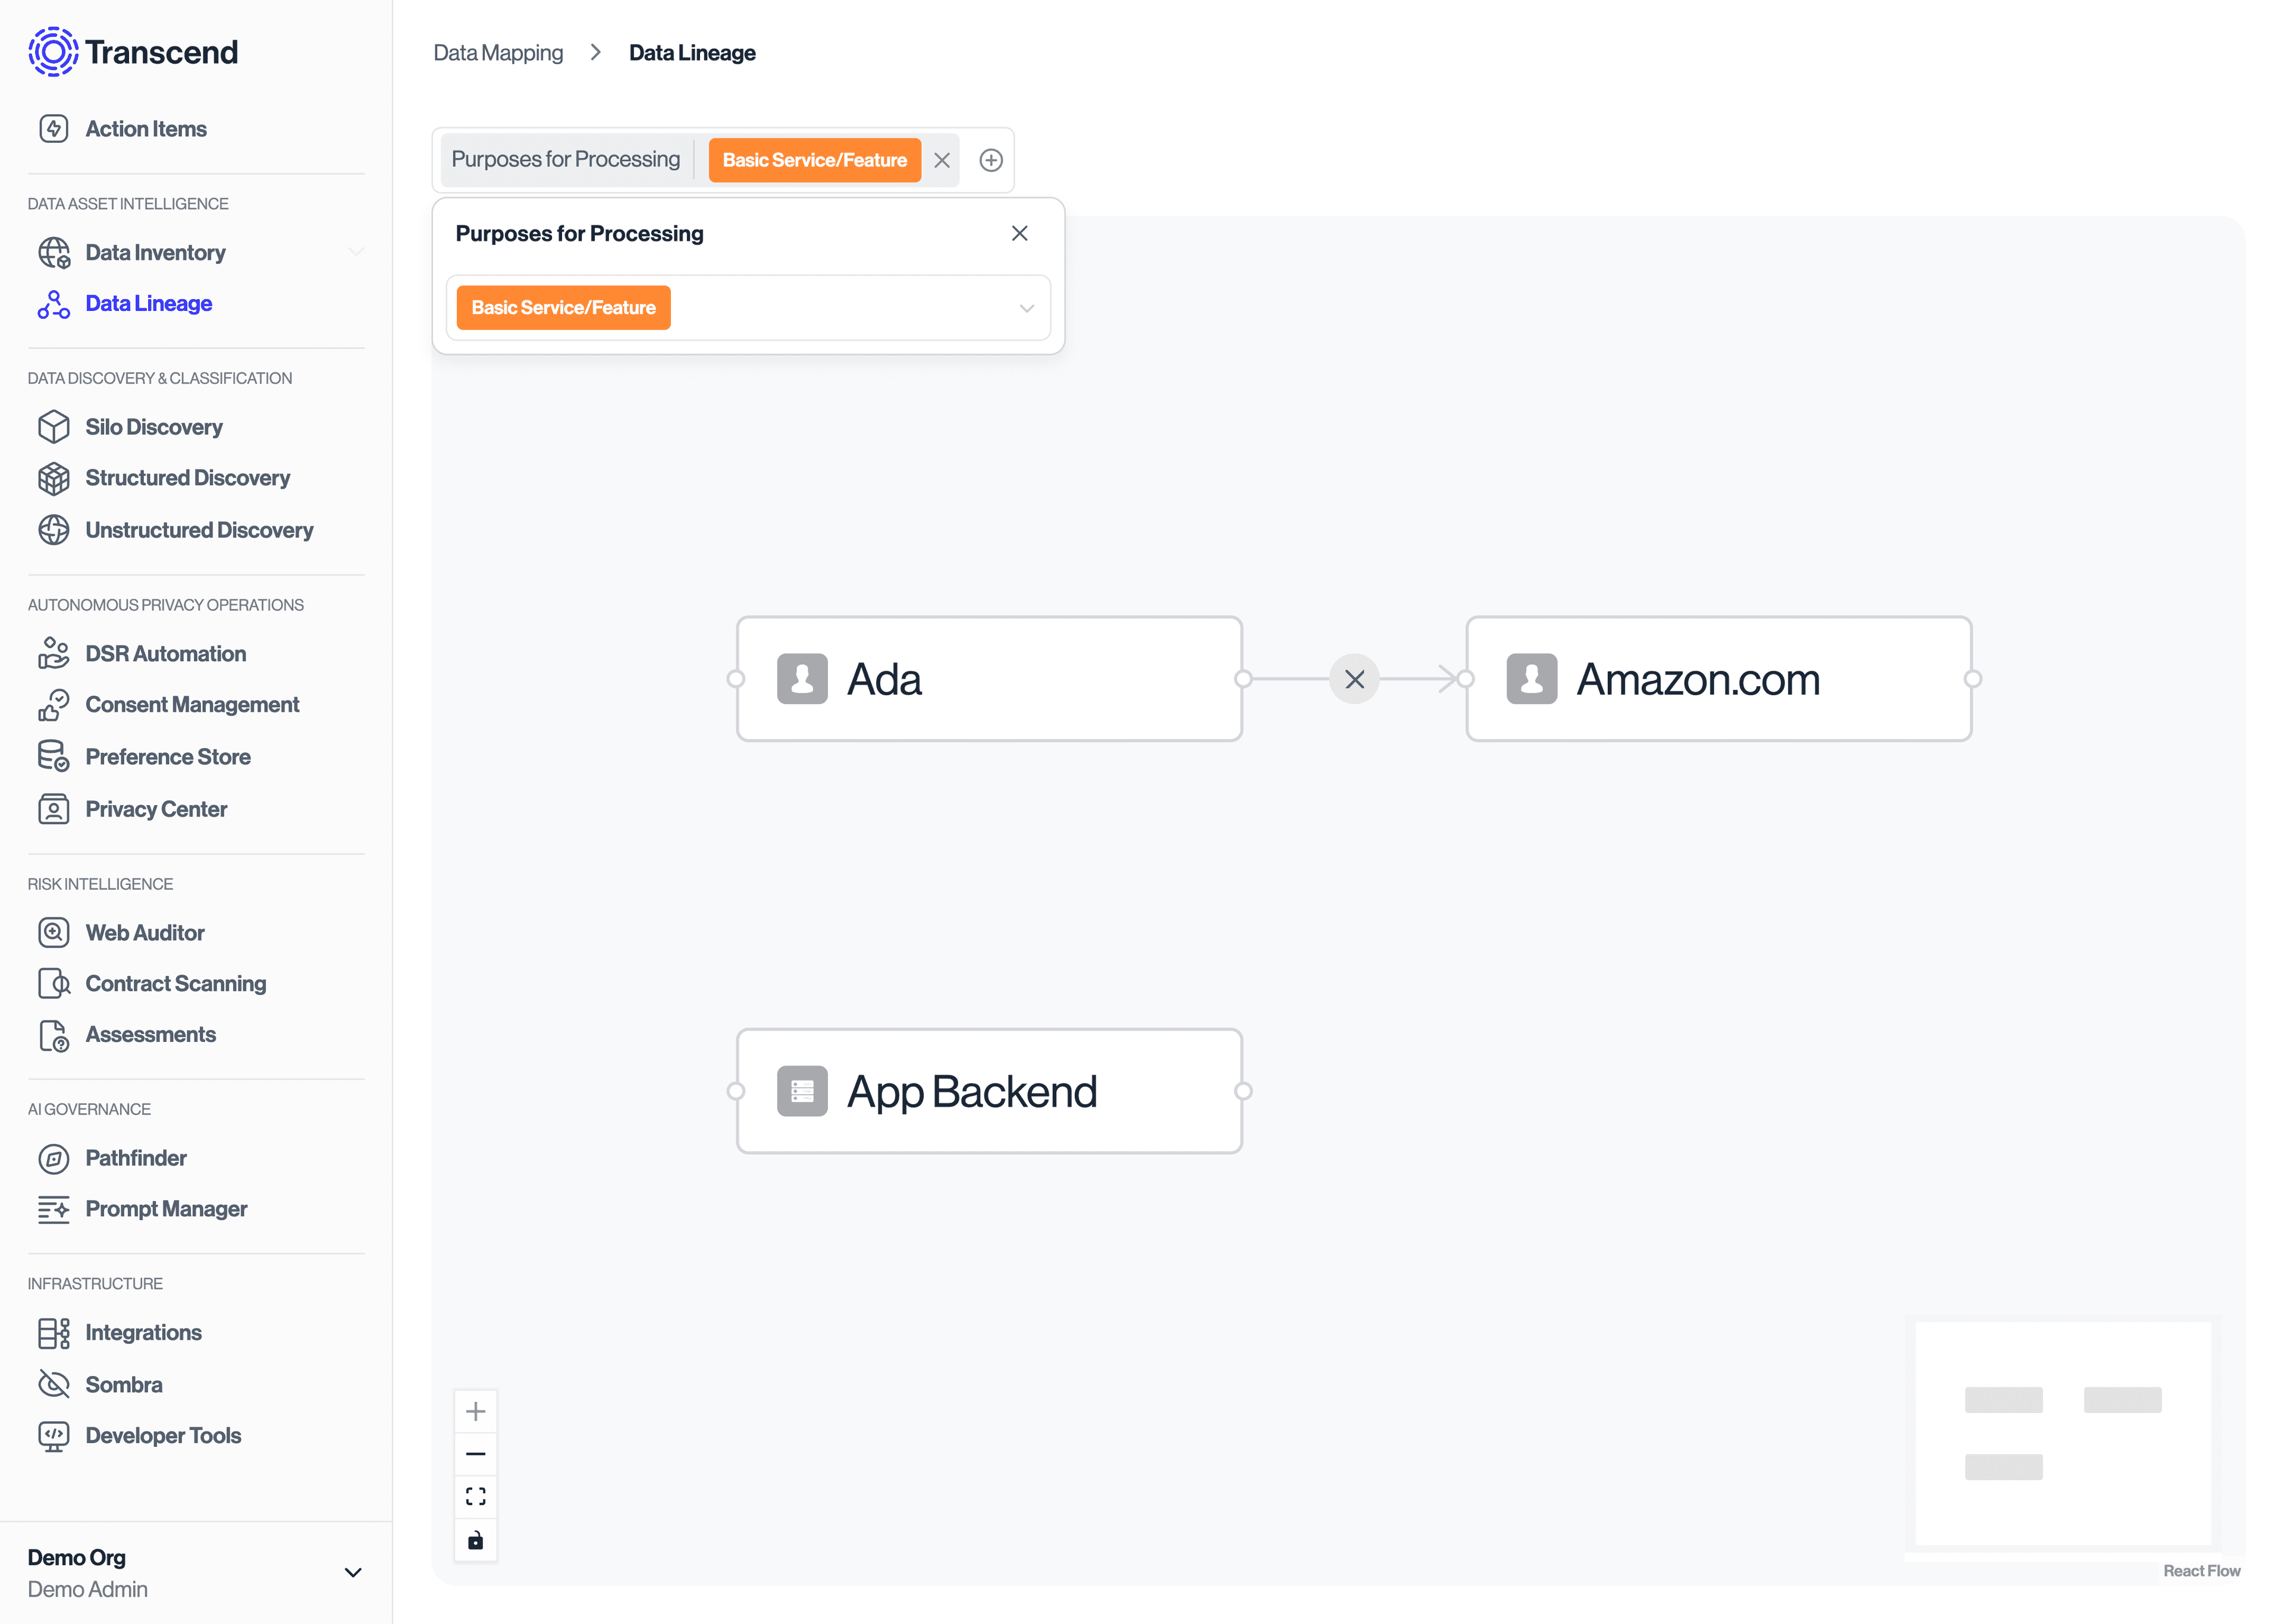Viewport: 2284px width, 1624px height.
Task: Select the Sombra icon
Action: click(54, 1384)
